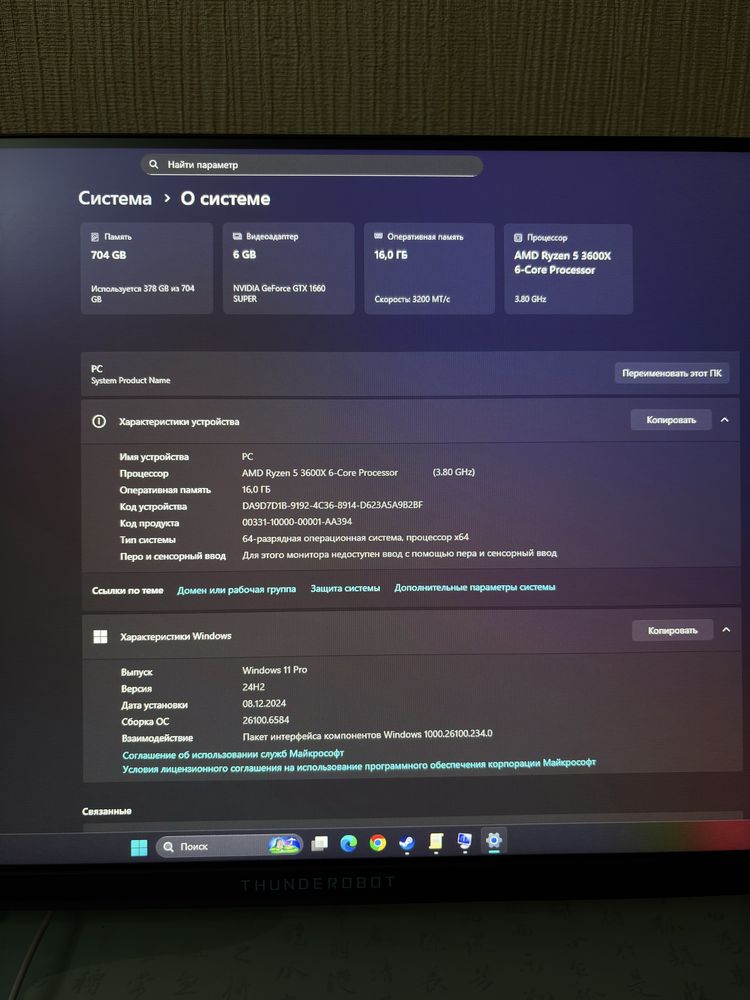750x1000 pixels.
Task: Open the monitor icon app on the taskbar
Action: pyautogui.click(x=464, y=841)
